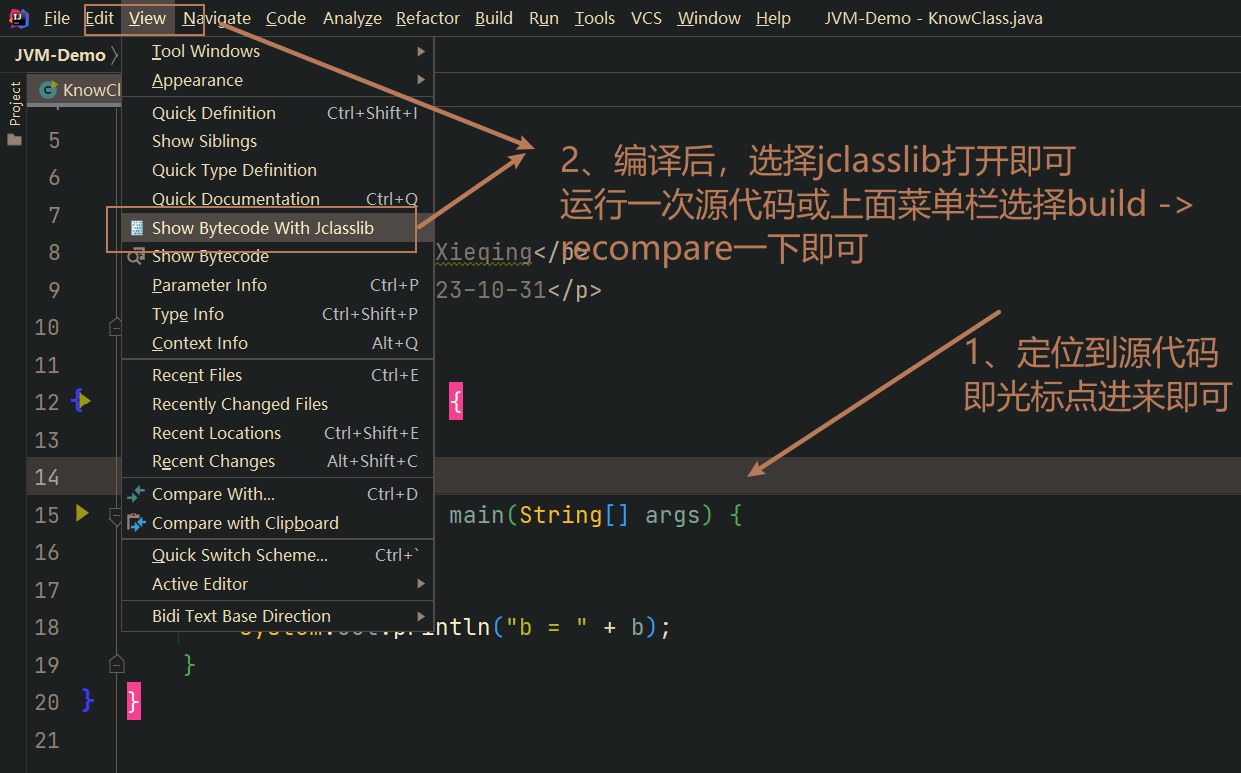Choose Quick Switch Scheme... item

277,555
